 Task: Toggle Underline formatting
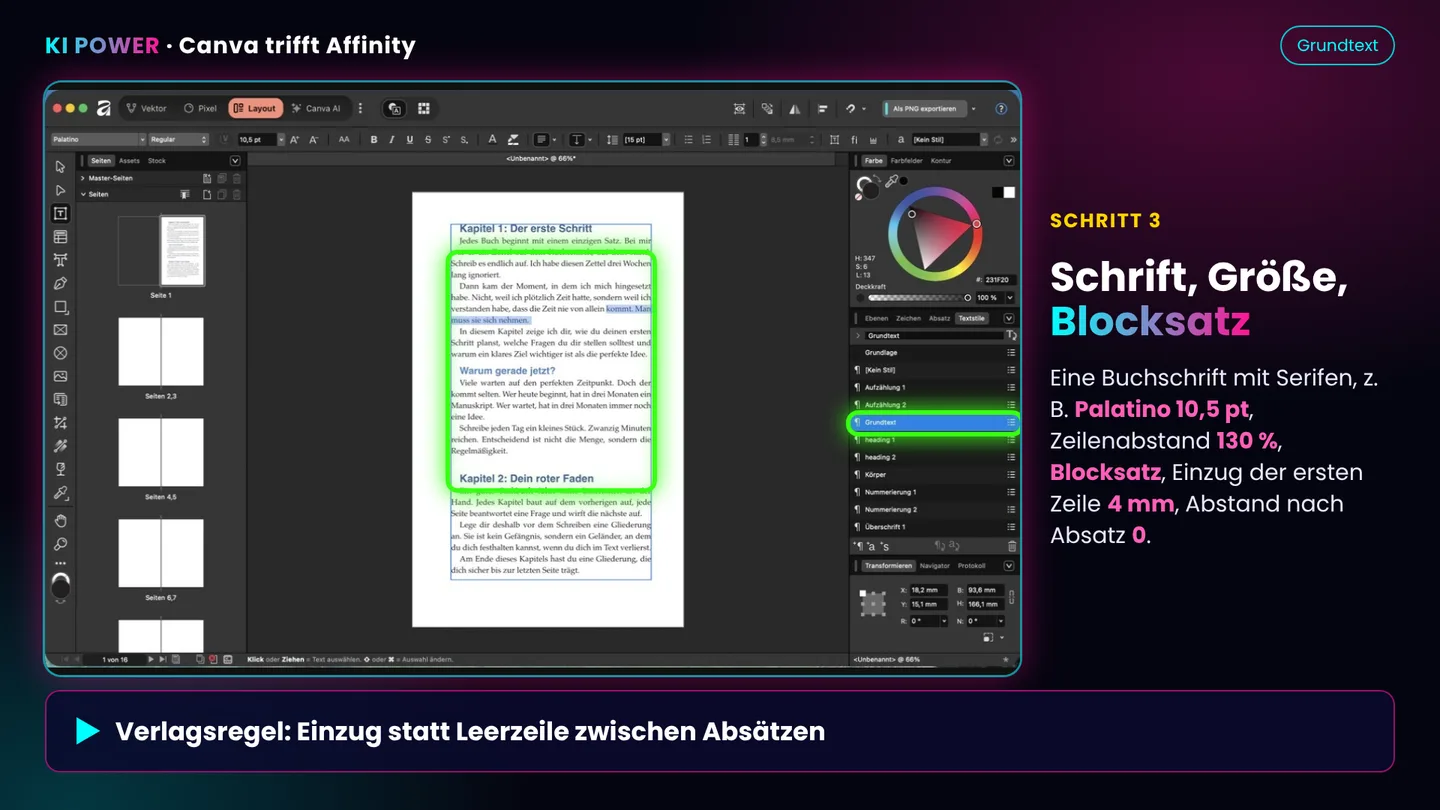(x=410, y=140)
